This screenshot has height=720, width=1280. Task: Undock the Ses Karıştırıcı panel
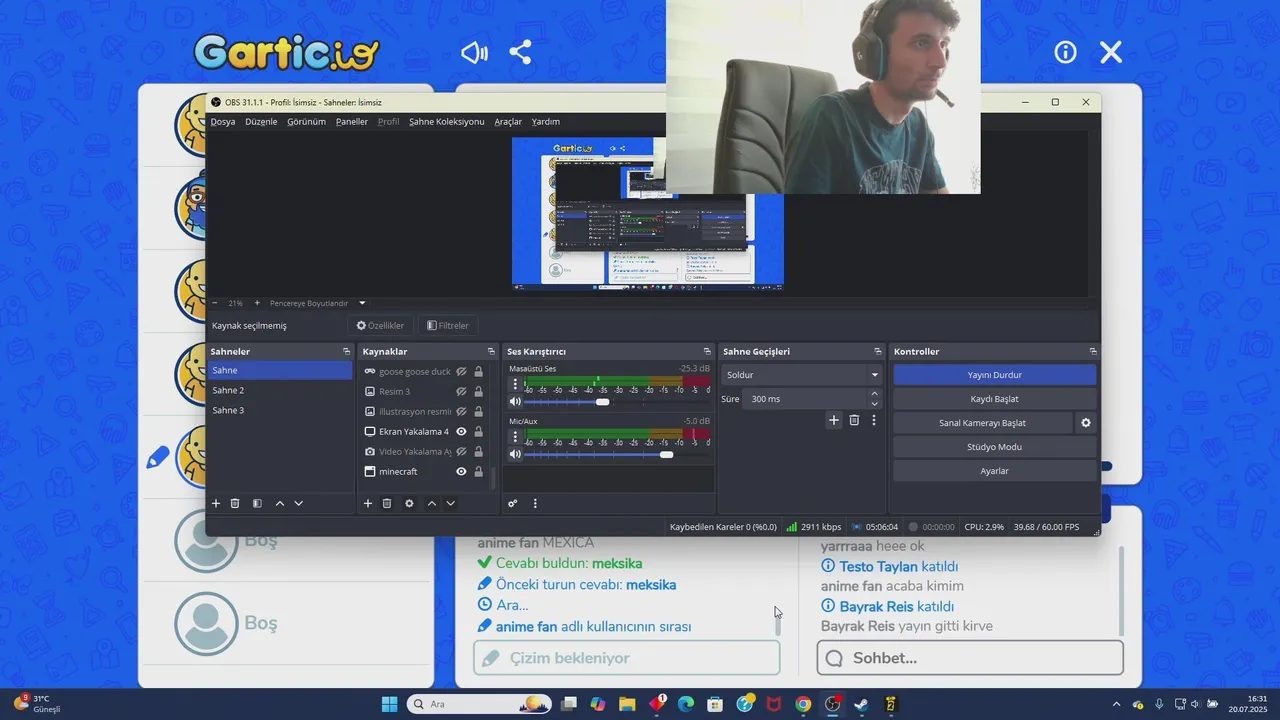[707, 352]
